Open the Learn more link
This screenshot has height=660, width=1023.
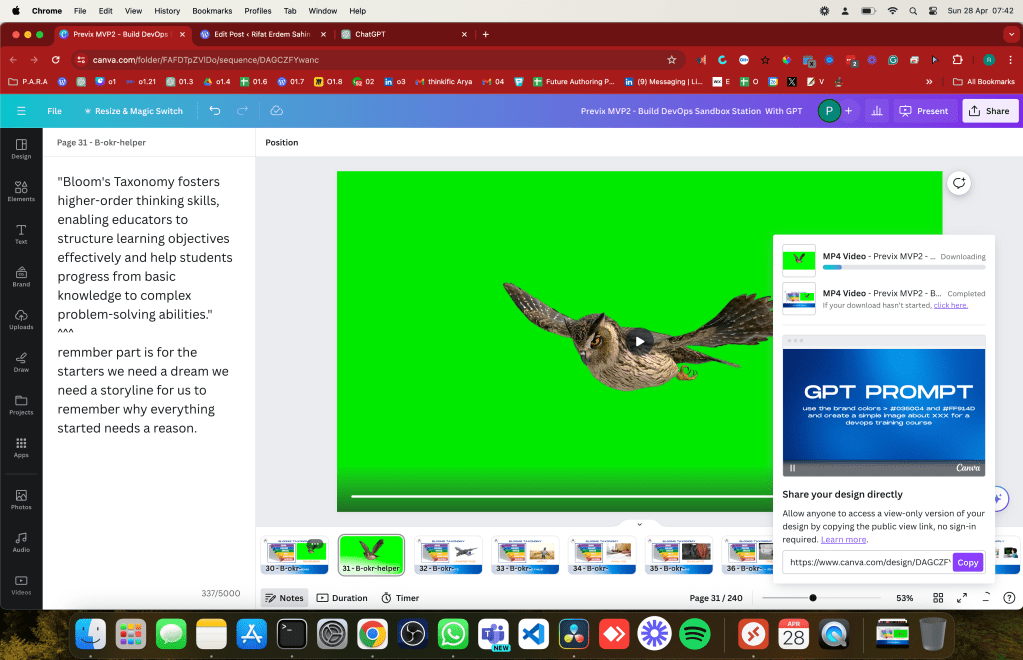tap(844, 539)
